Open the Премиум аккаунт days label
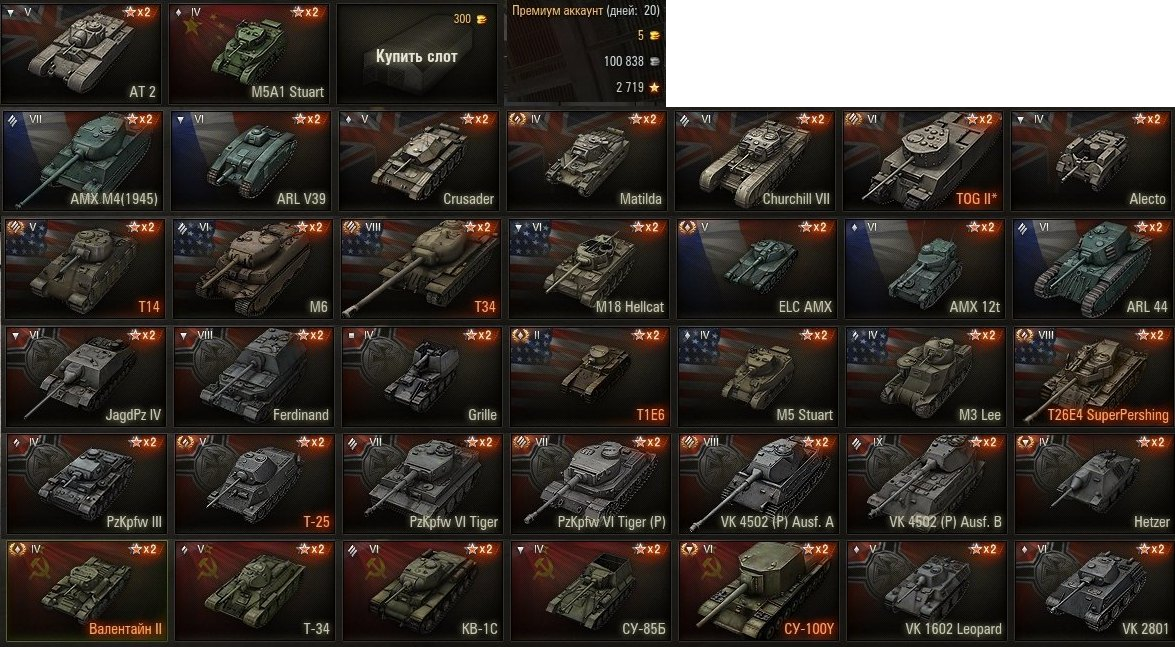Viewport: 1175px width, 647px height. point(586,10)
